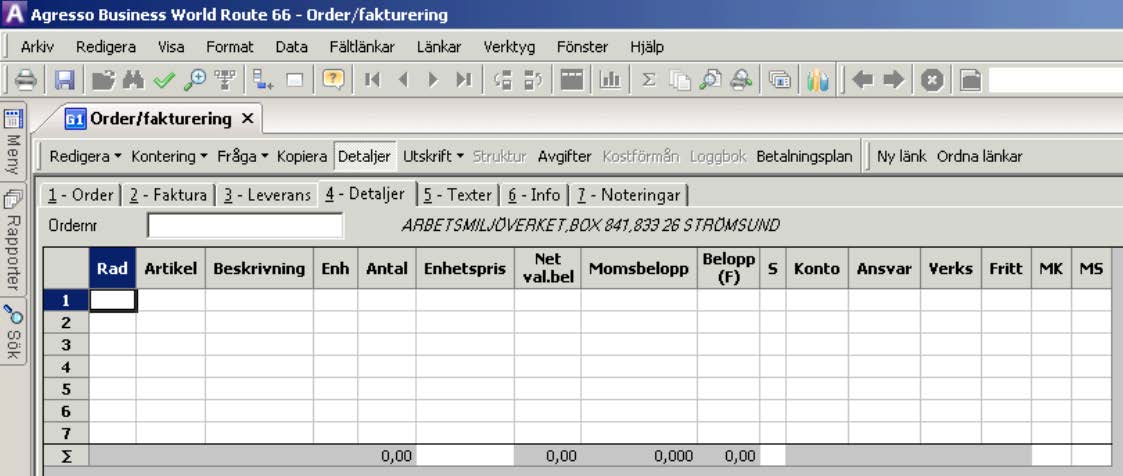Viewport: 1123px width, 476px height.
Task: Click the back arrow icon
Action: tap(863, 79)
